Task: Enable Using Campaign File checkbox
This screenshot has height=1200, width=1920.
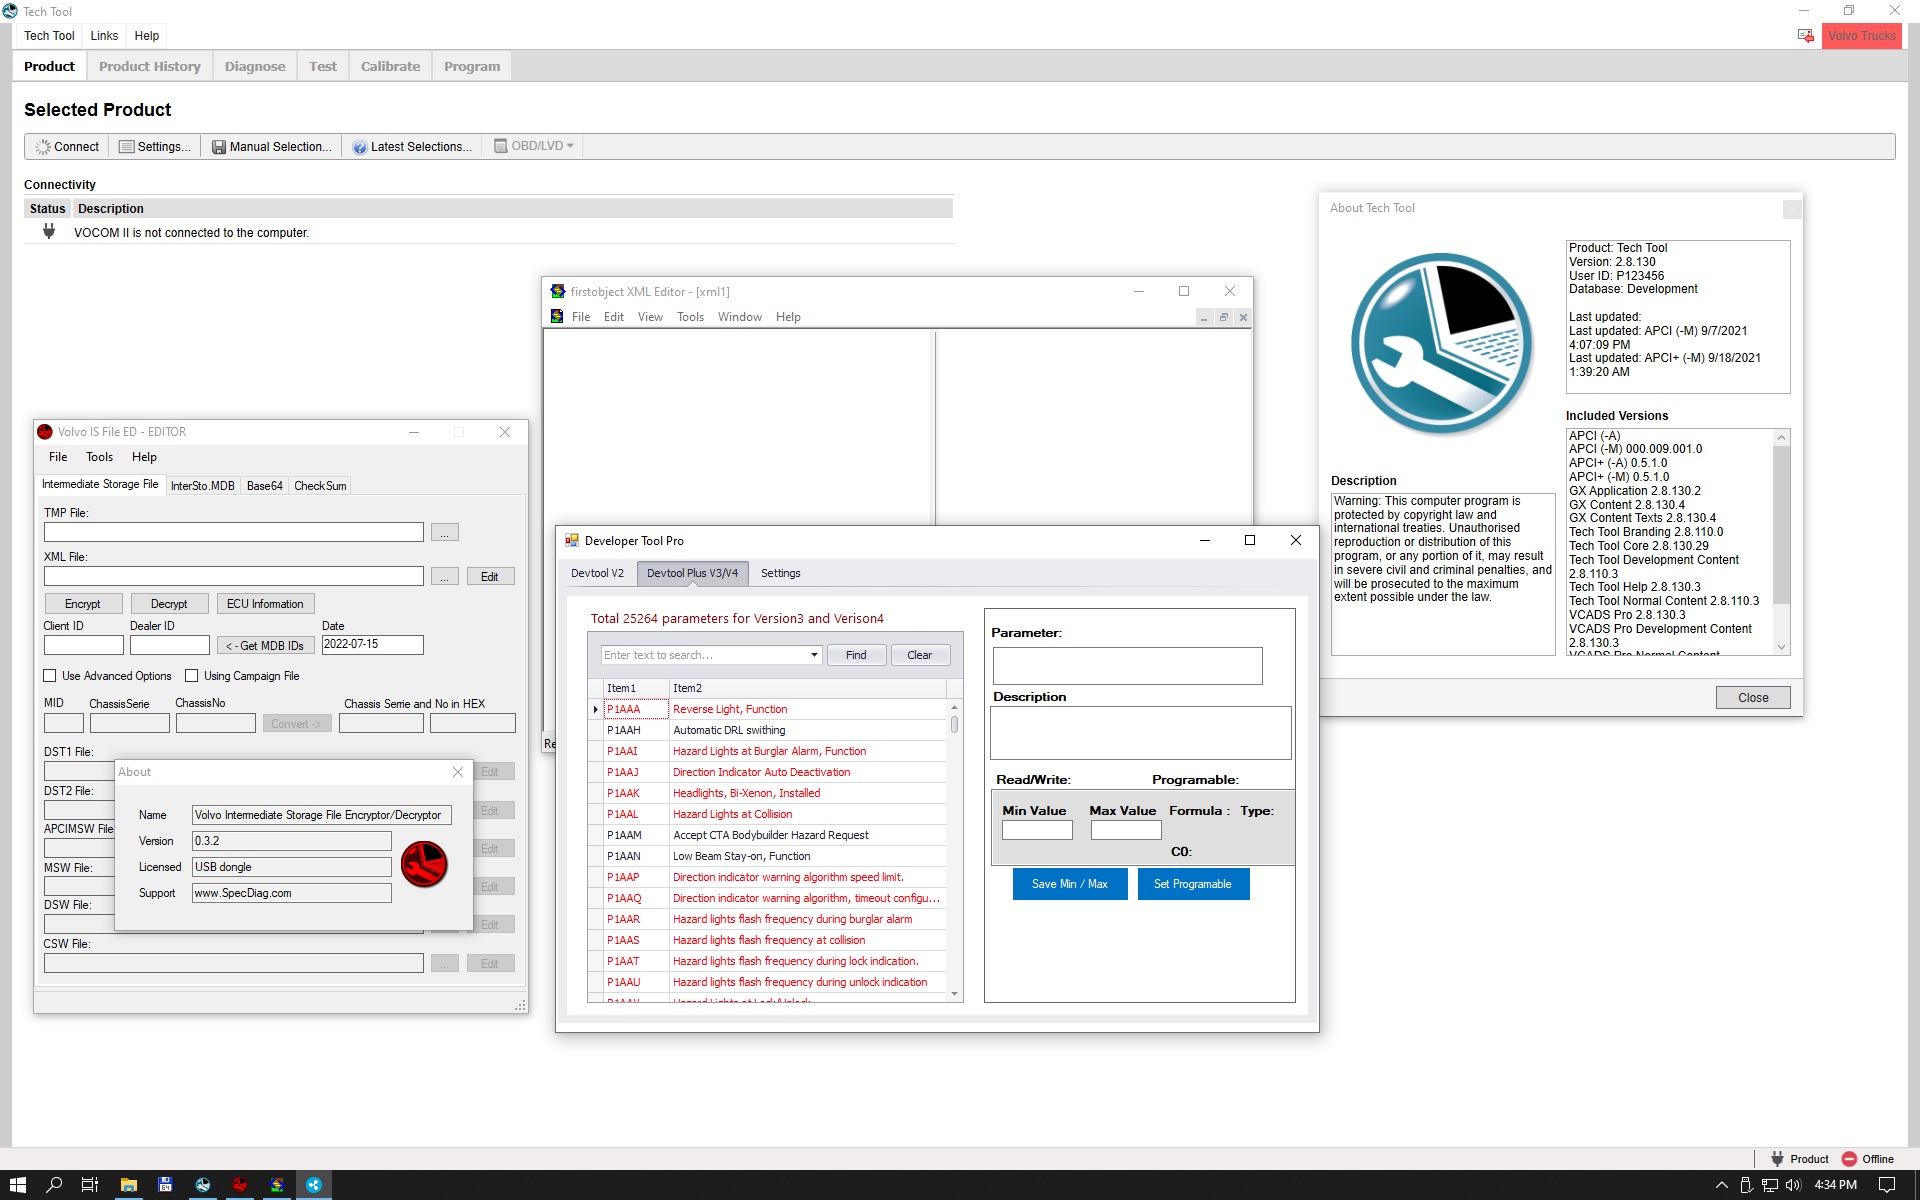Action: 192,676
